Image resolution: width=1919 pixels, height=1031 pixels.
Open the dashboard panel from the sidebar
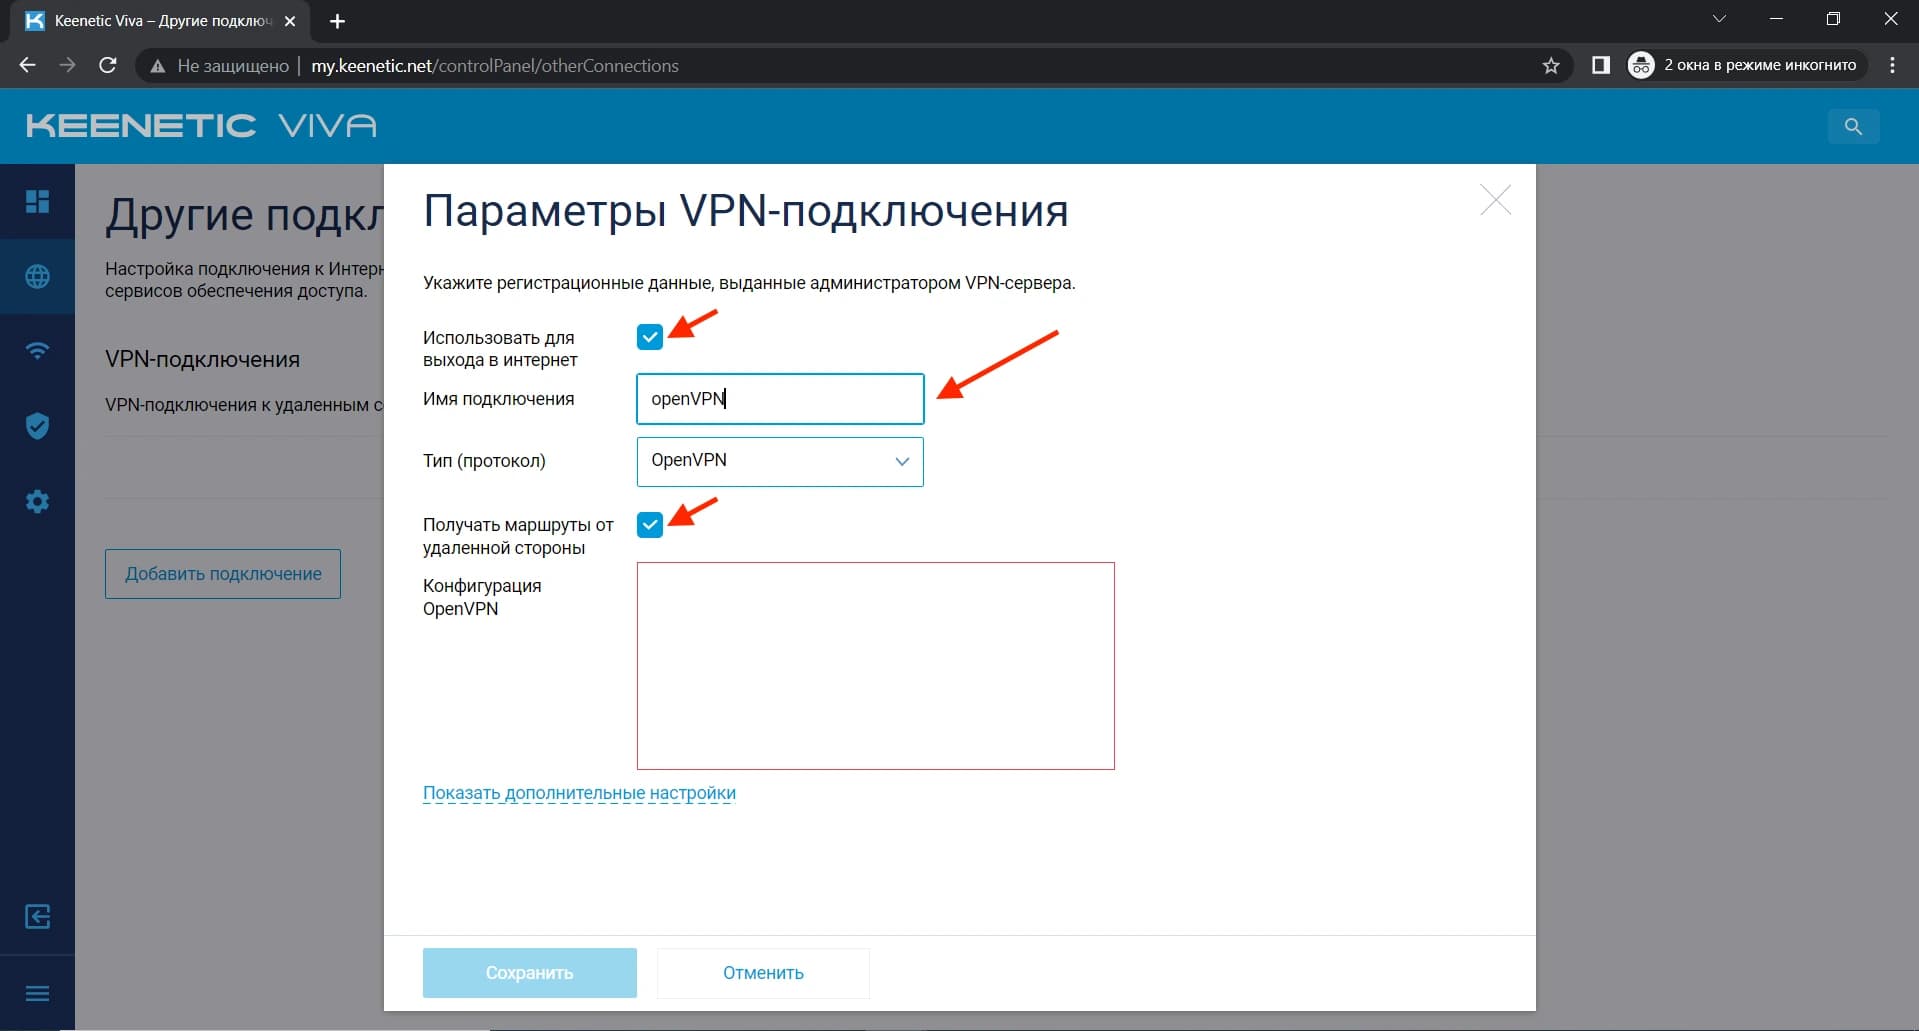coord(37,201)
